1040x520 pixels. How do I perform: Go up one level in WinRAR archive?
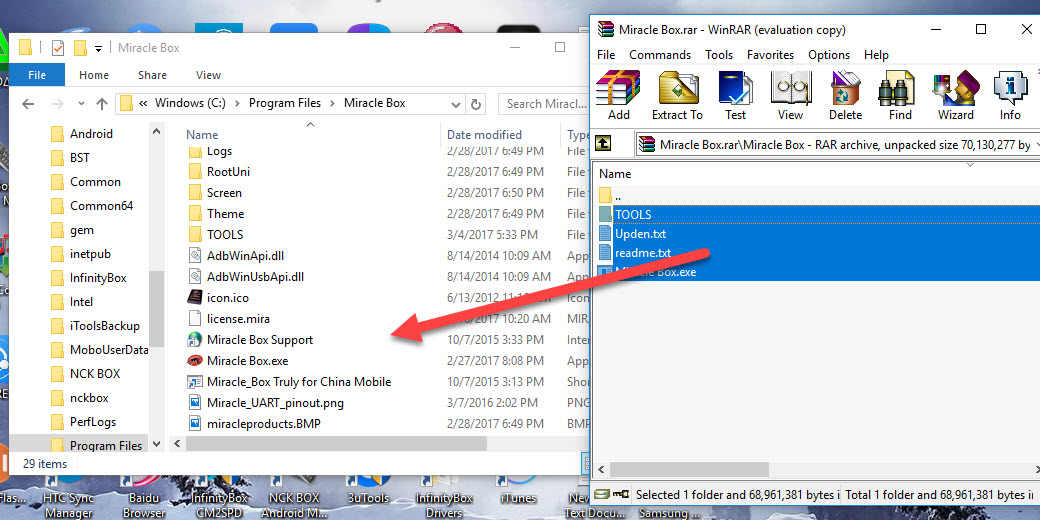(x=603, y=143)
